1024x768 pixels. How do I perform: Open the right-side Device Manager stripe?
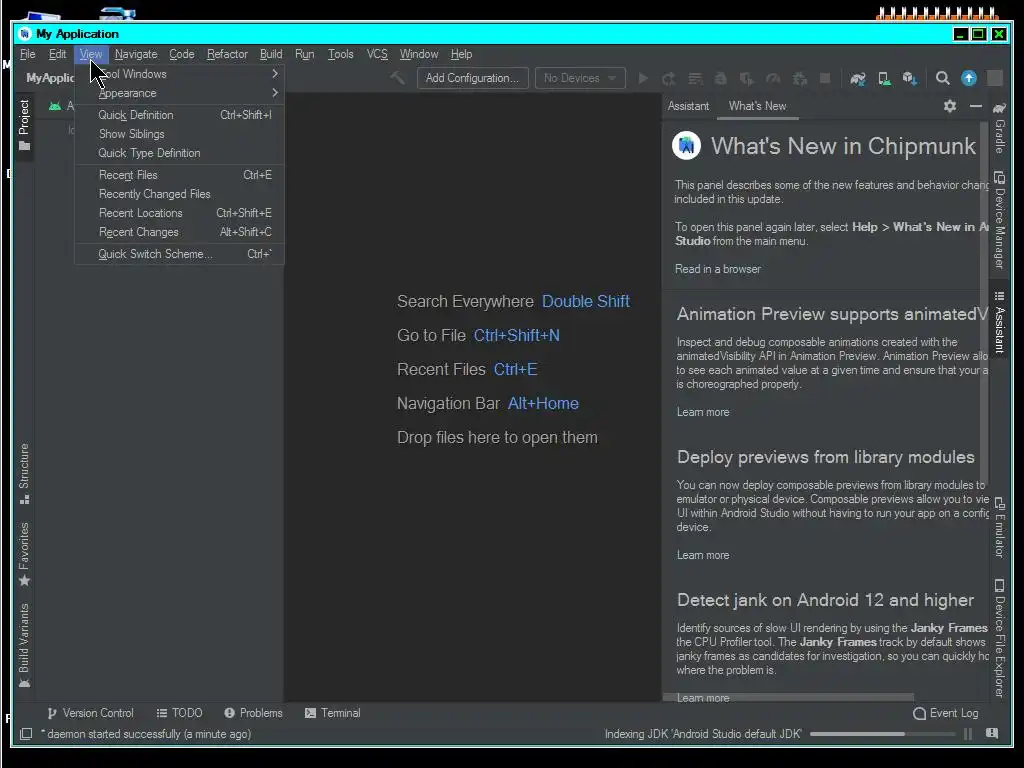pyautogui.click(x=1000, y=219)
